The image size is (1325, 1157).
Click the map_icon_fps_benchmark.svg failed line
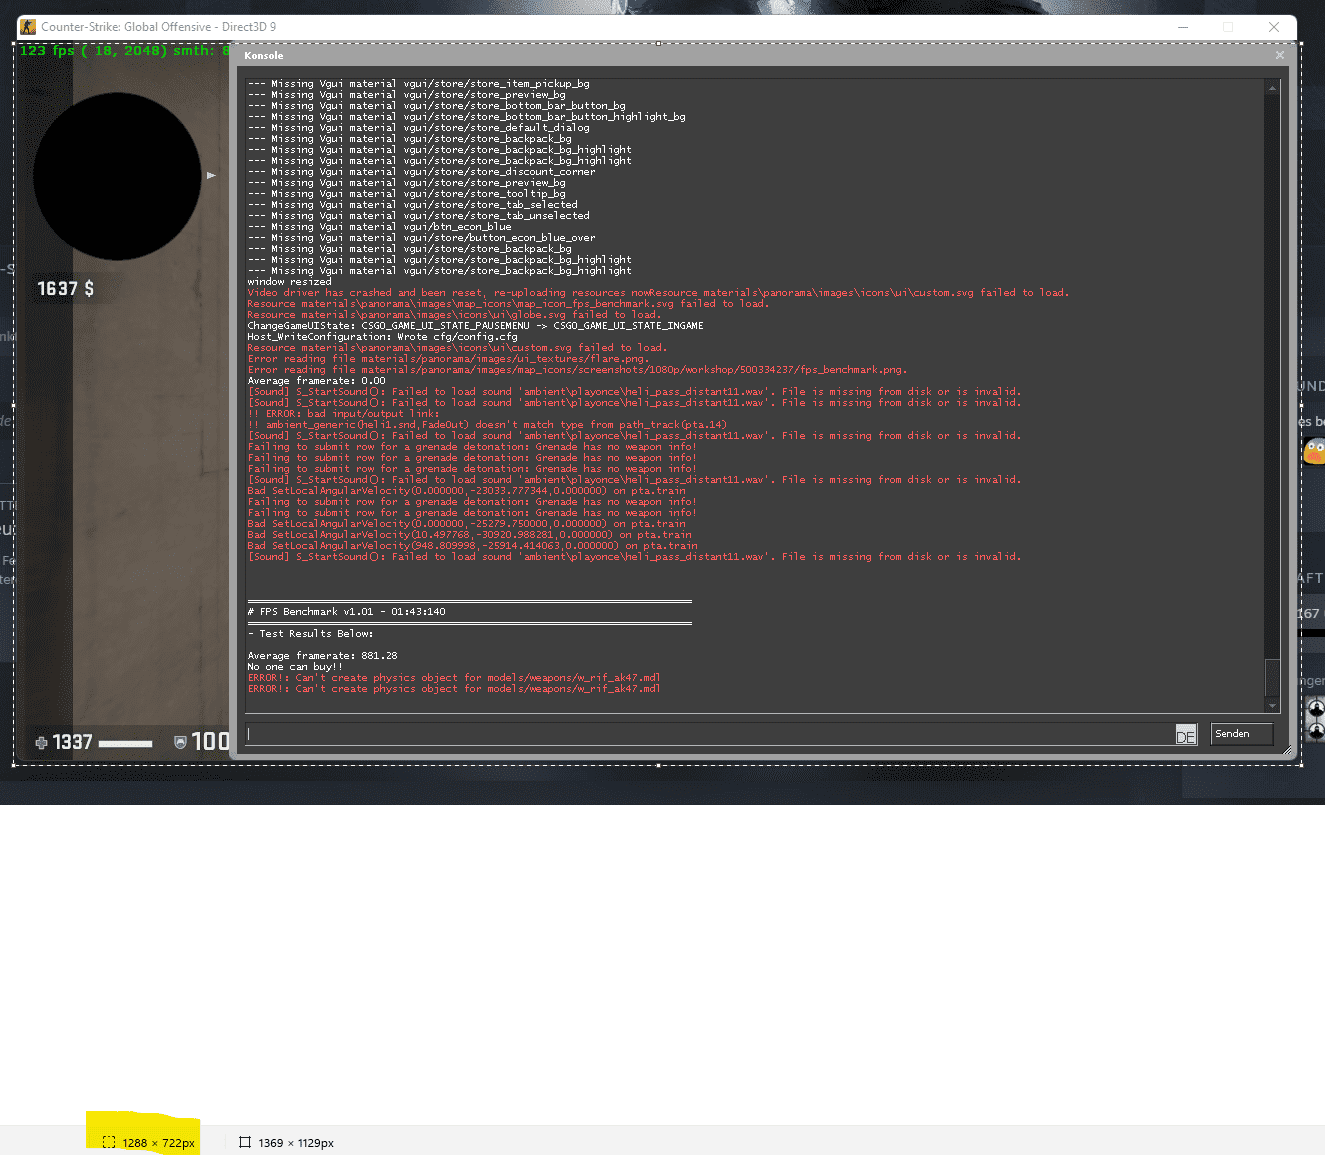(x=509, y=304)
